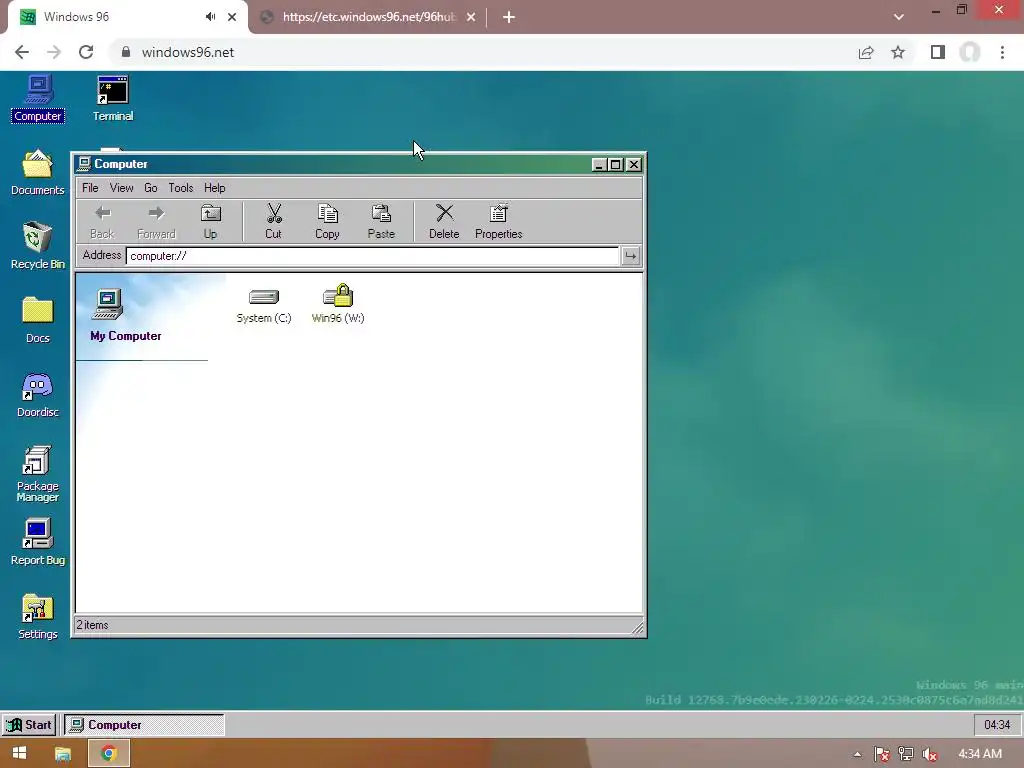Reload the windows96.net page
The height and width of the screenshot is (768, 1024).
pos(86,52)
